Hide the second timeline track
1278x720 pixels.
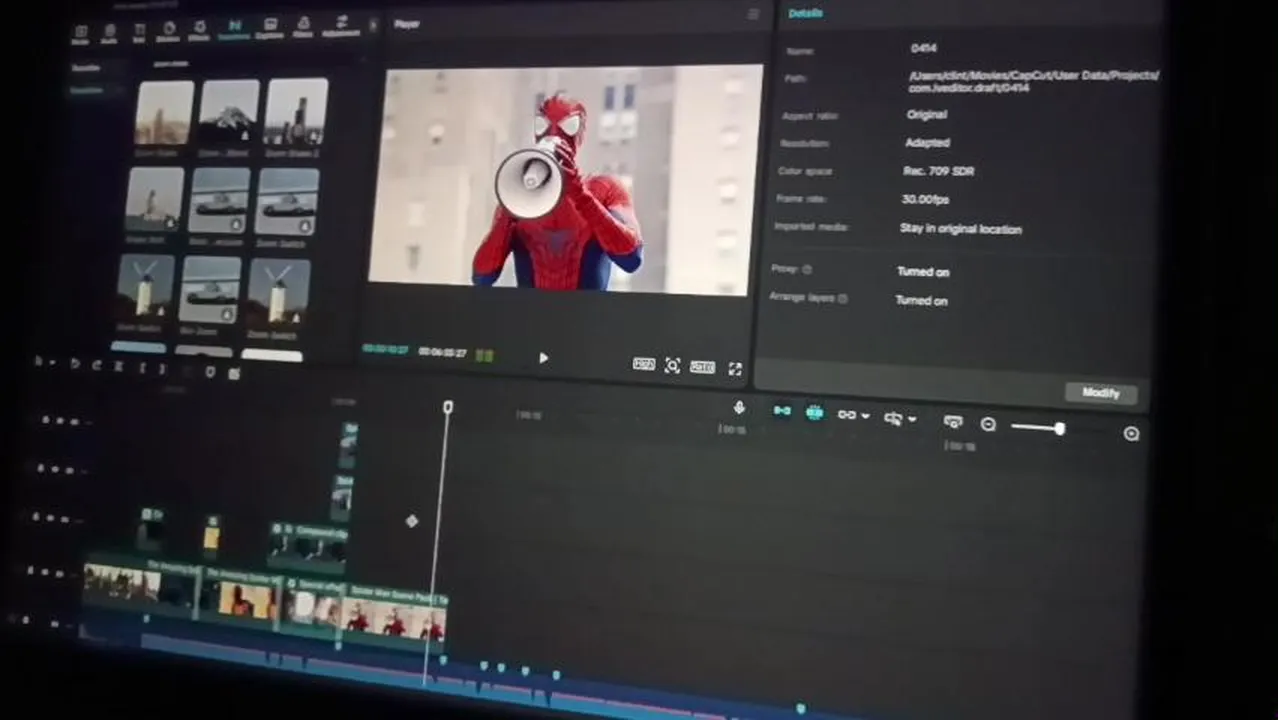point(54,468)
